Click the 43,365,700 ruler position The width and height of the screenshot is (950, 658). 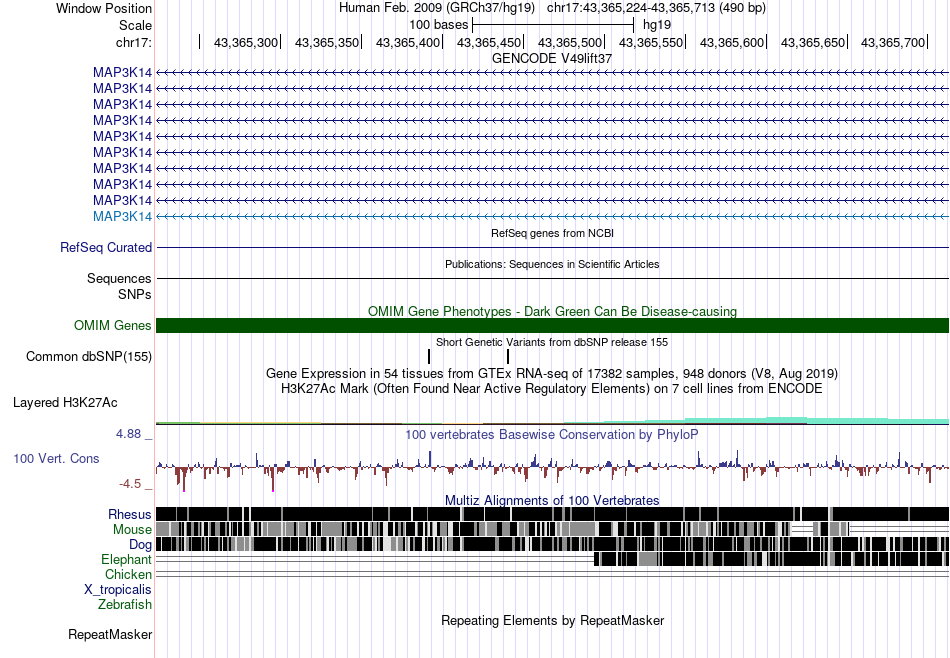click(x=893, y=42)
